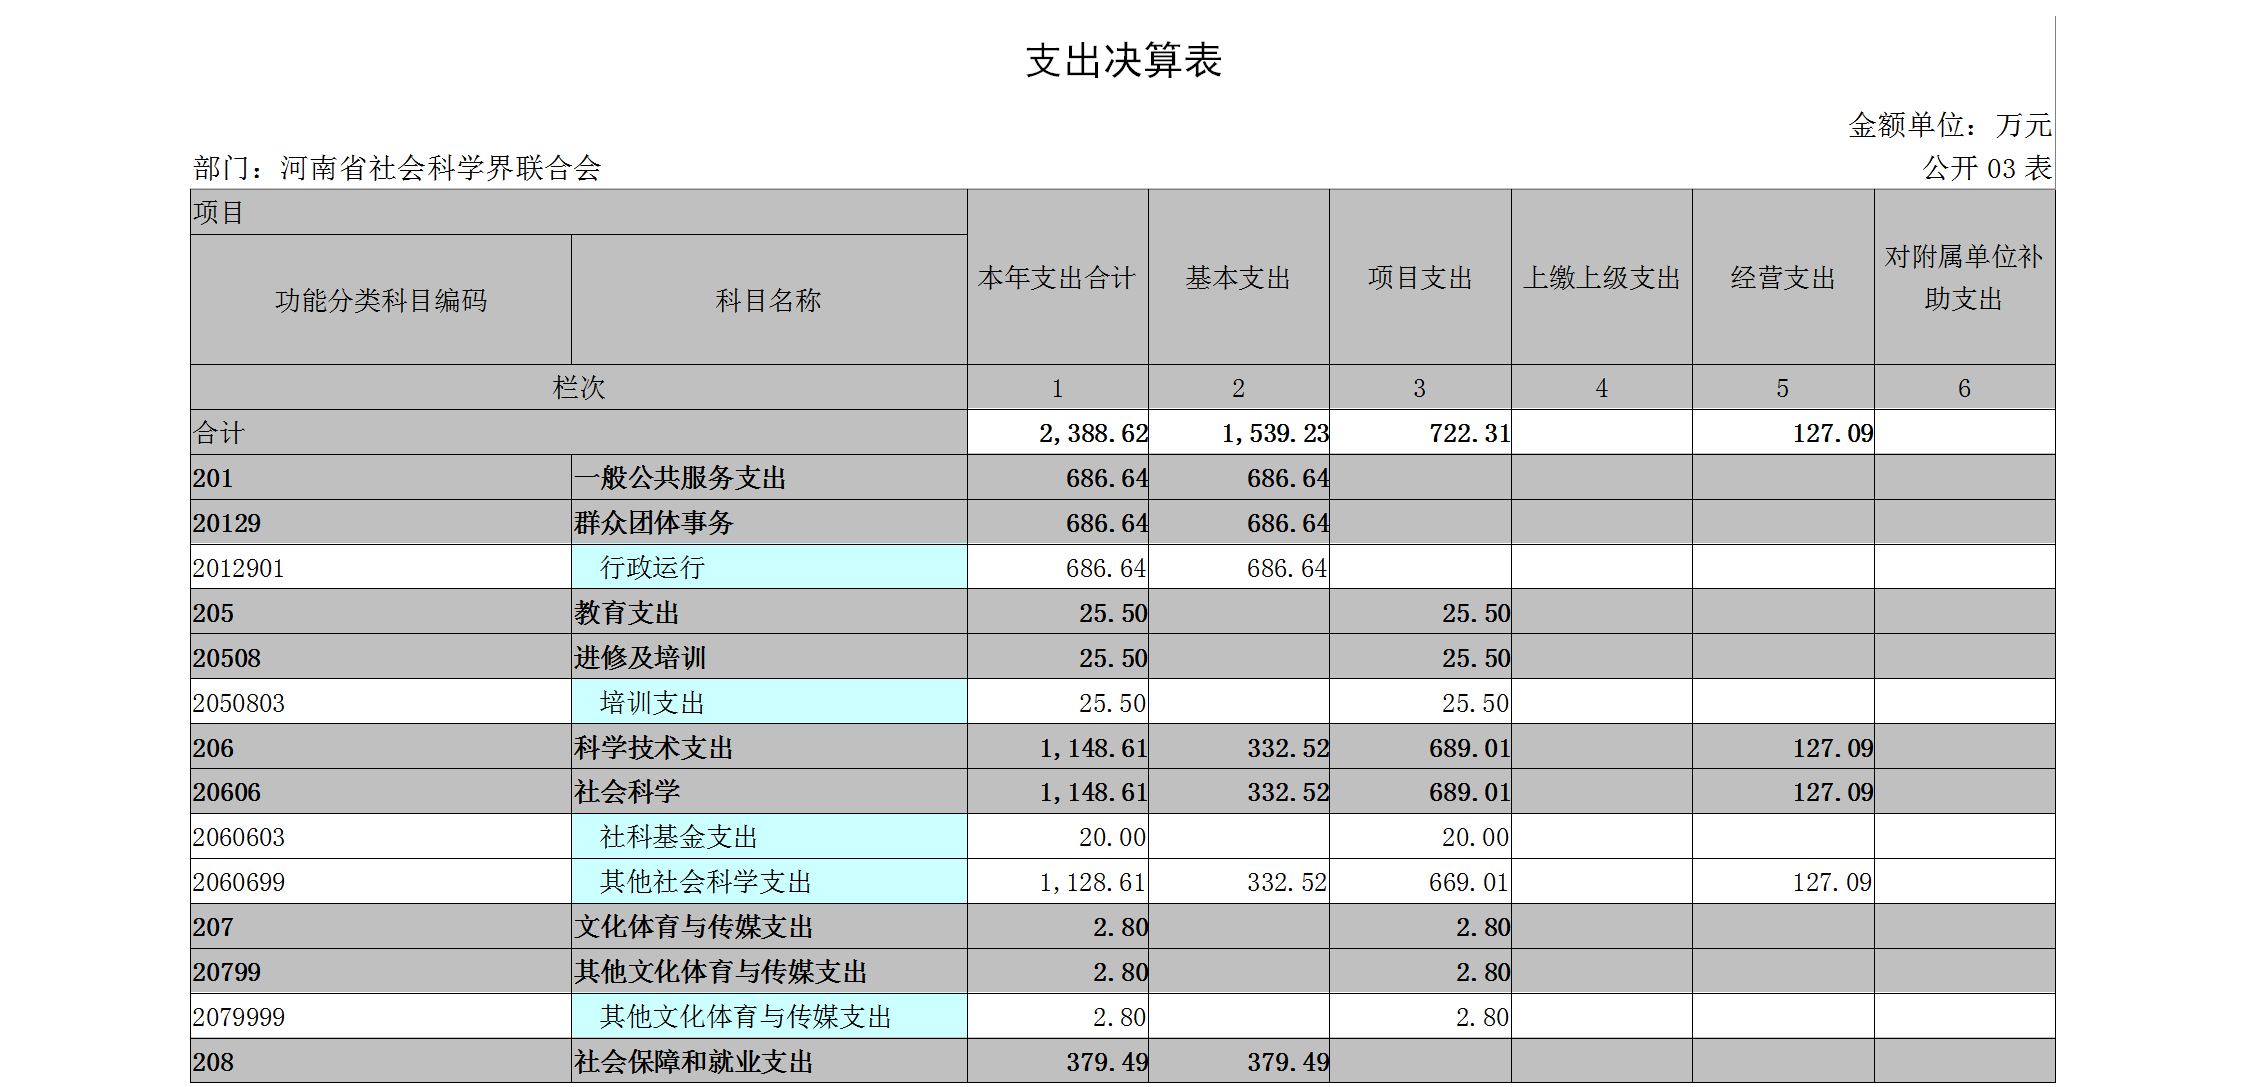
Task: Select the 培训支出 cell
Action: point(769,702)
